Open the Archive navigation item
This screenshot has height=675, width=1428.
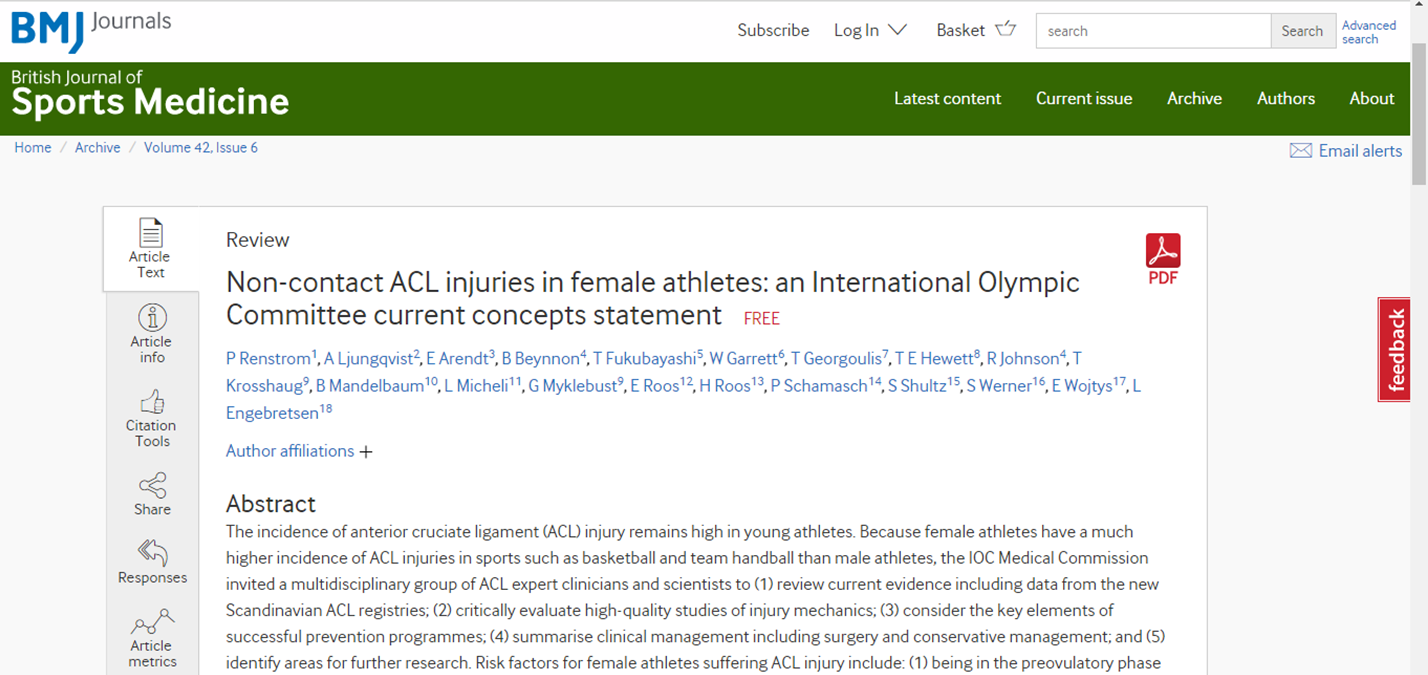click(x=1194, y=98)
